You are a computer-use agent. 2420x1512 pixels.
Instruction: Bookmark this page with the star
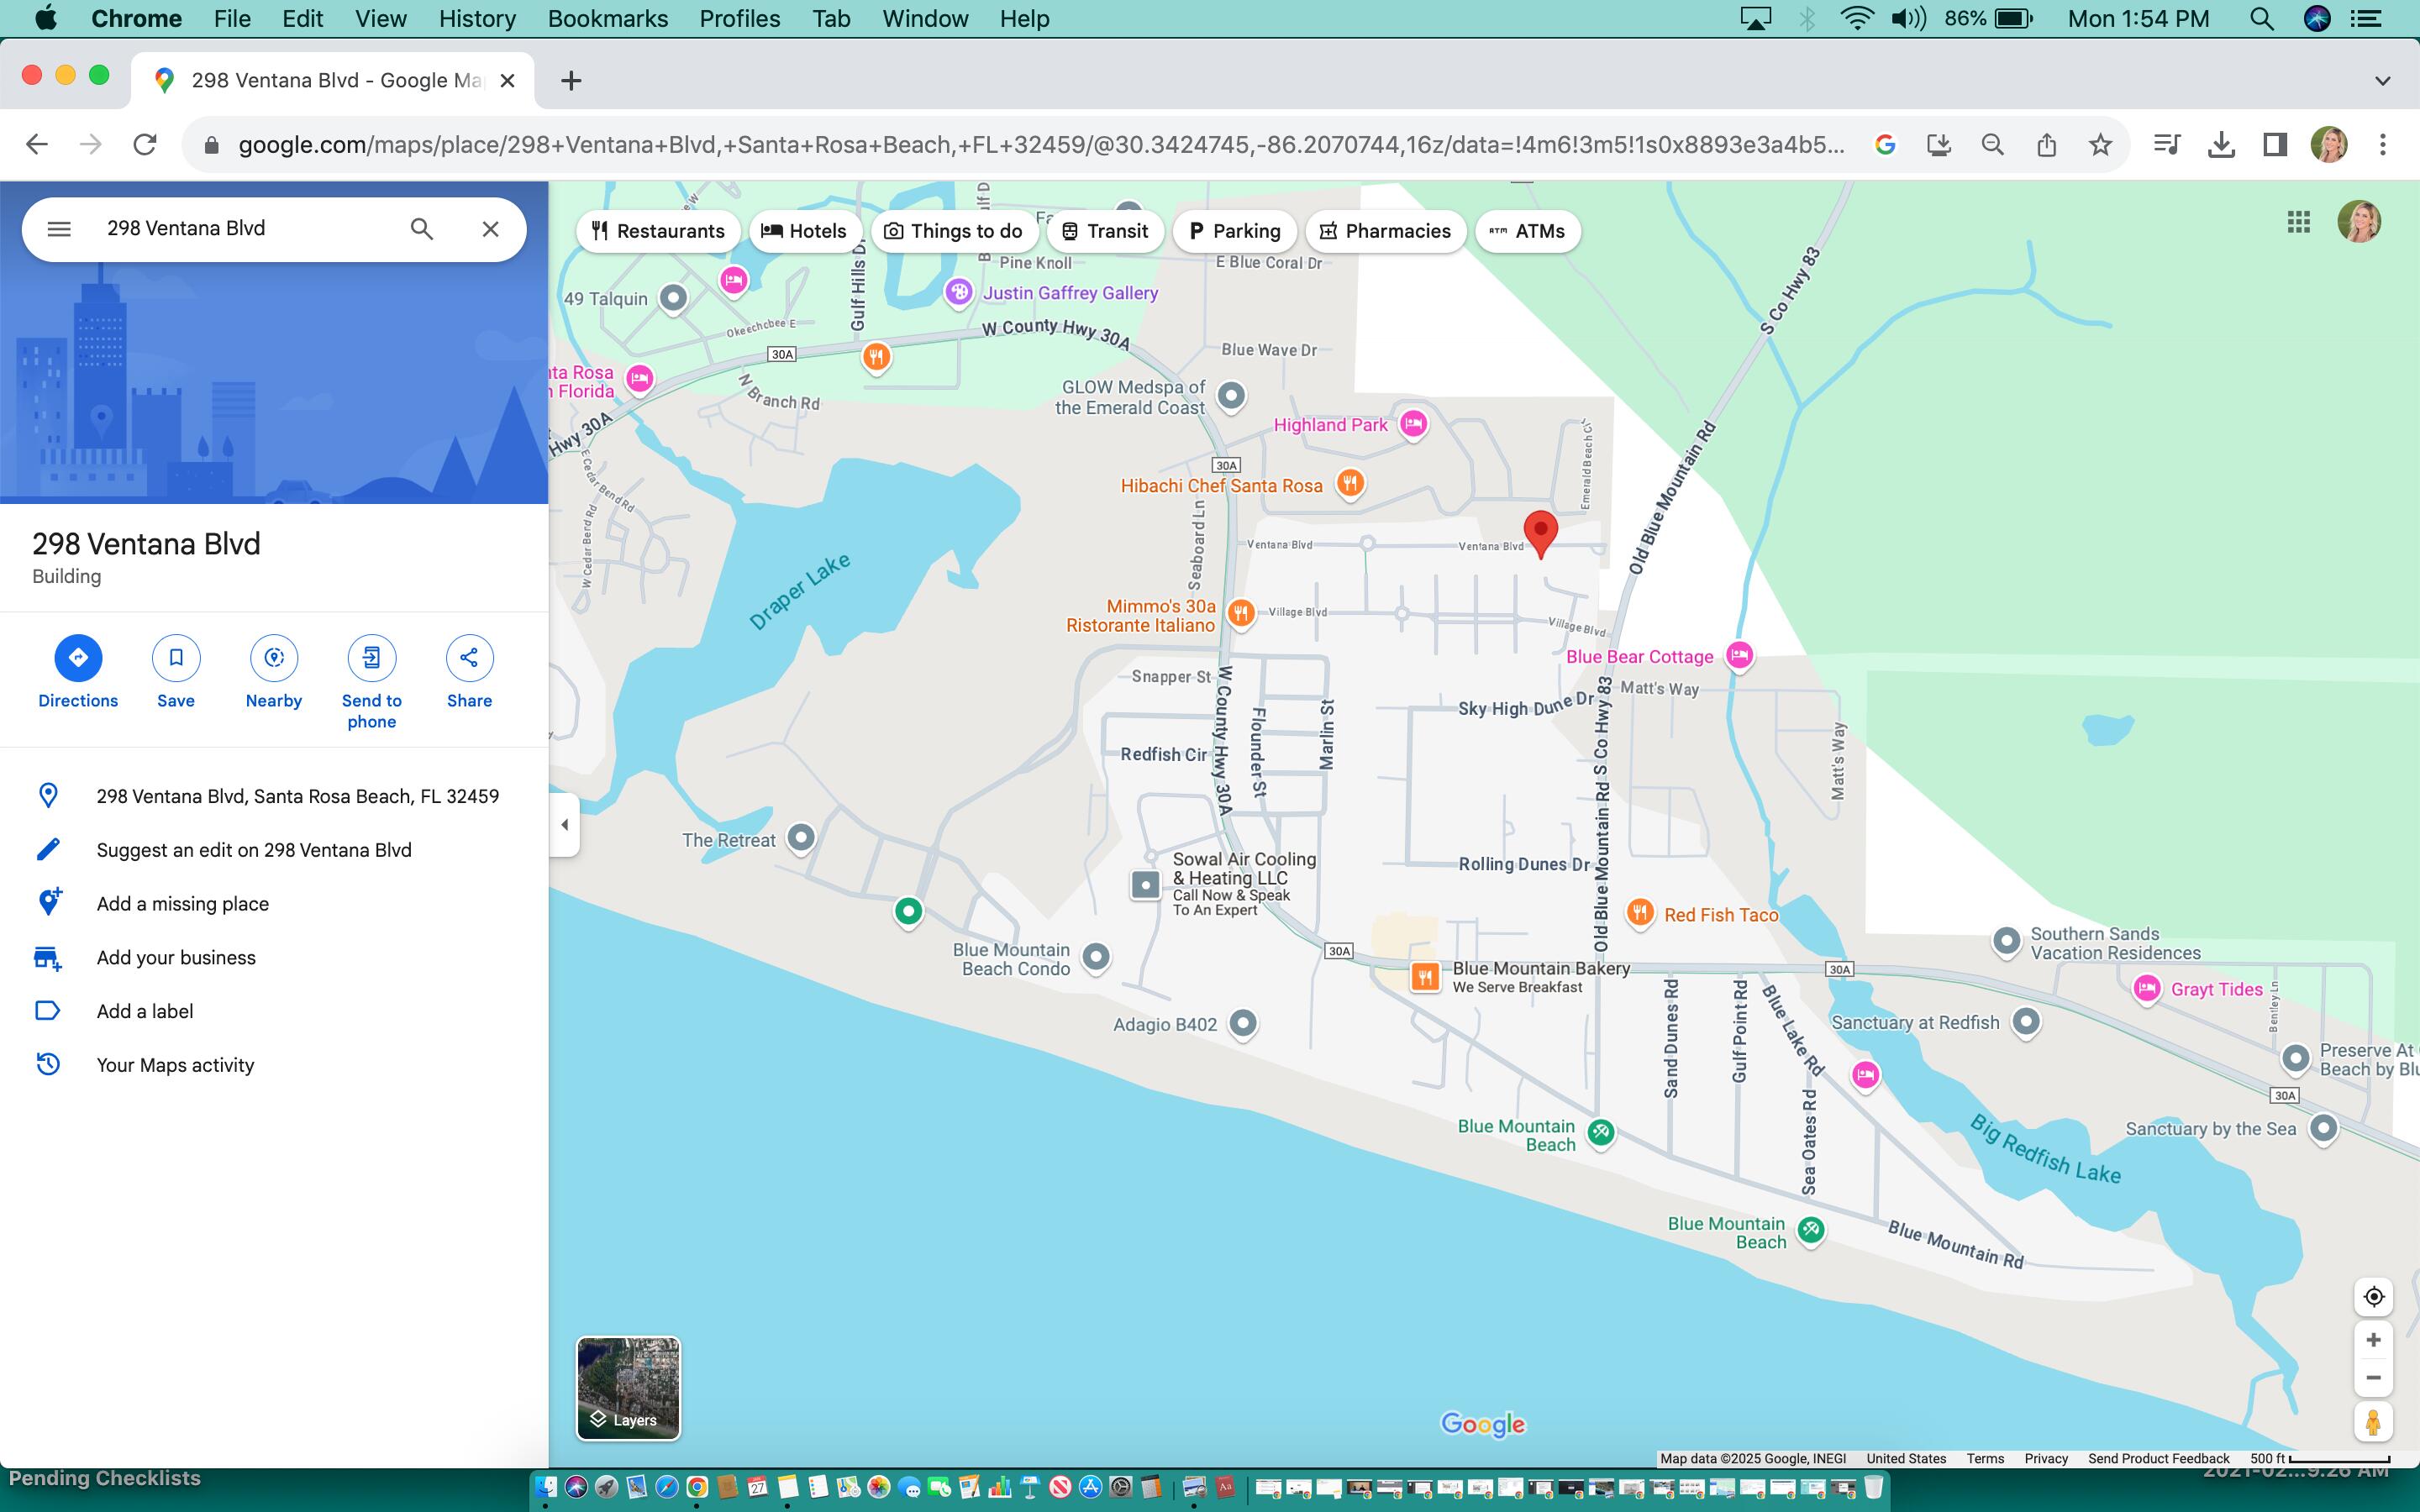click(x=2100, y=145)
